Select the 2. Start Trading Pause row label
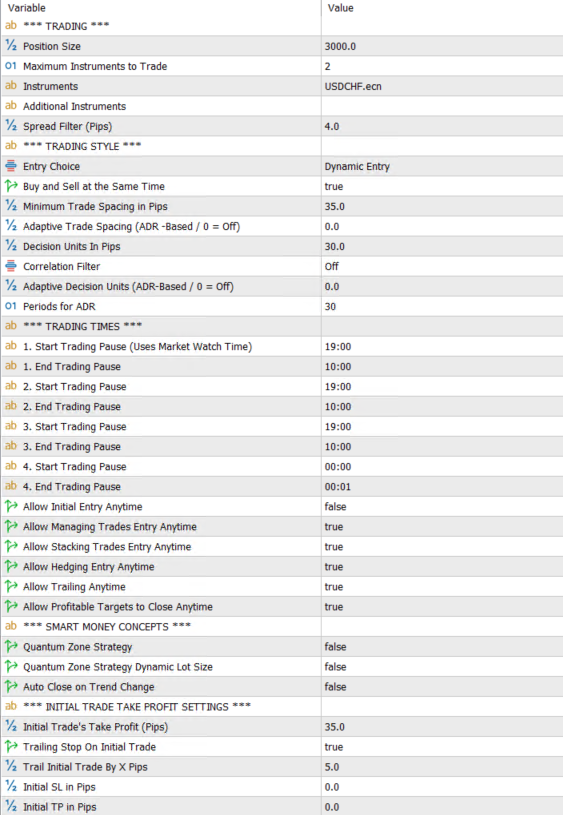Viewport: 563px width, 815px height. [x=75, y=387]
